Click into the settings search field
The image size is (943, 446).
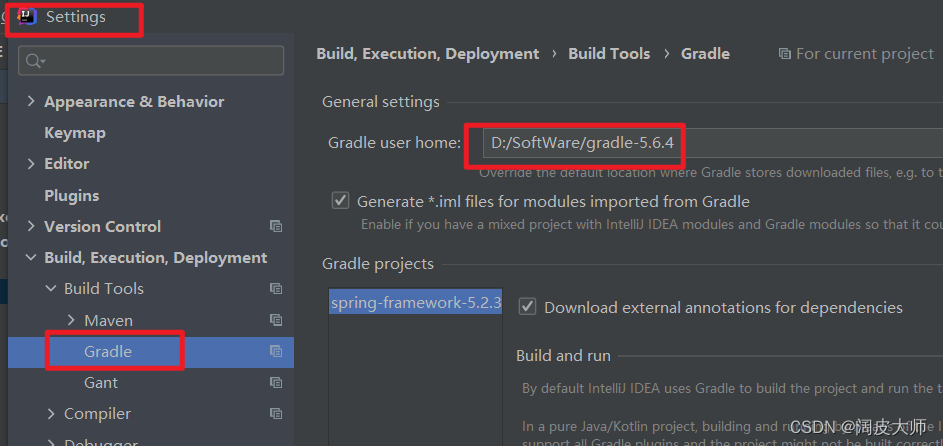(151, 61)
